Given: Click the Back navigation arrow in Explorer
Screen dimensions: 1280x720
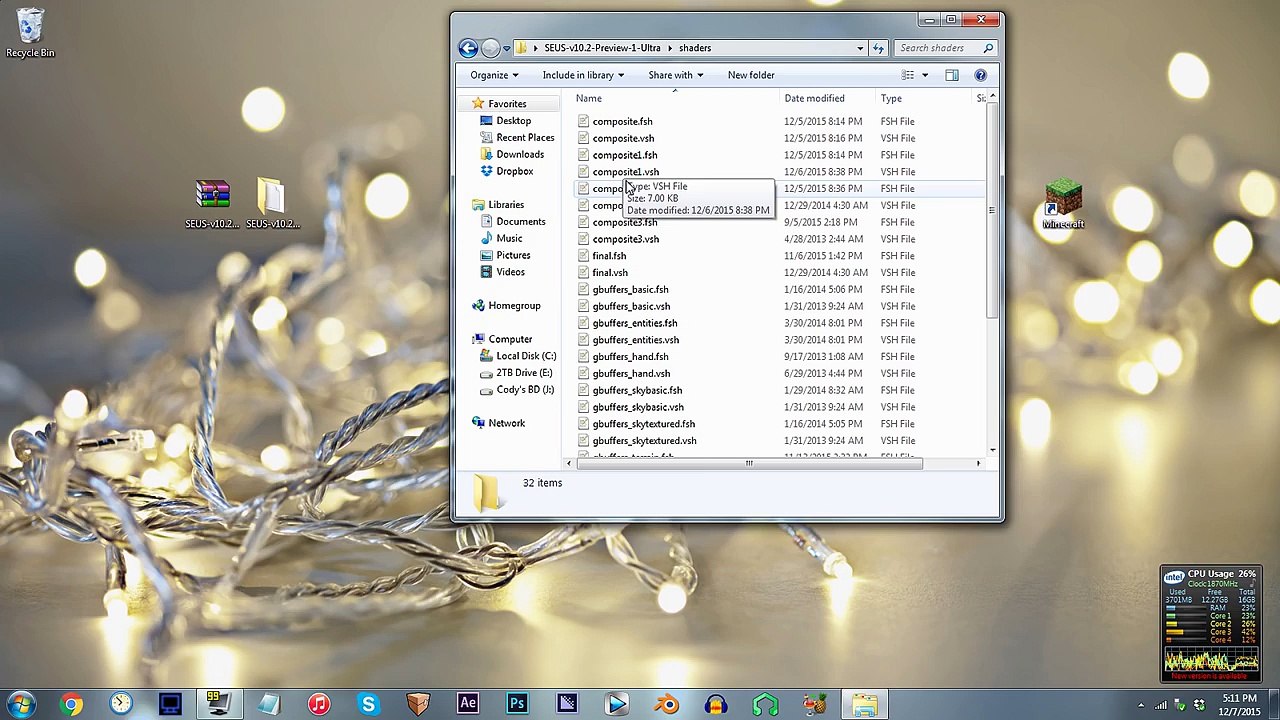Looking at the screenshot, I should pos(468,48).
